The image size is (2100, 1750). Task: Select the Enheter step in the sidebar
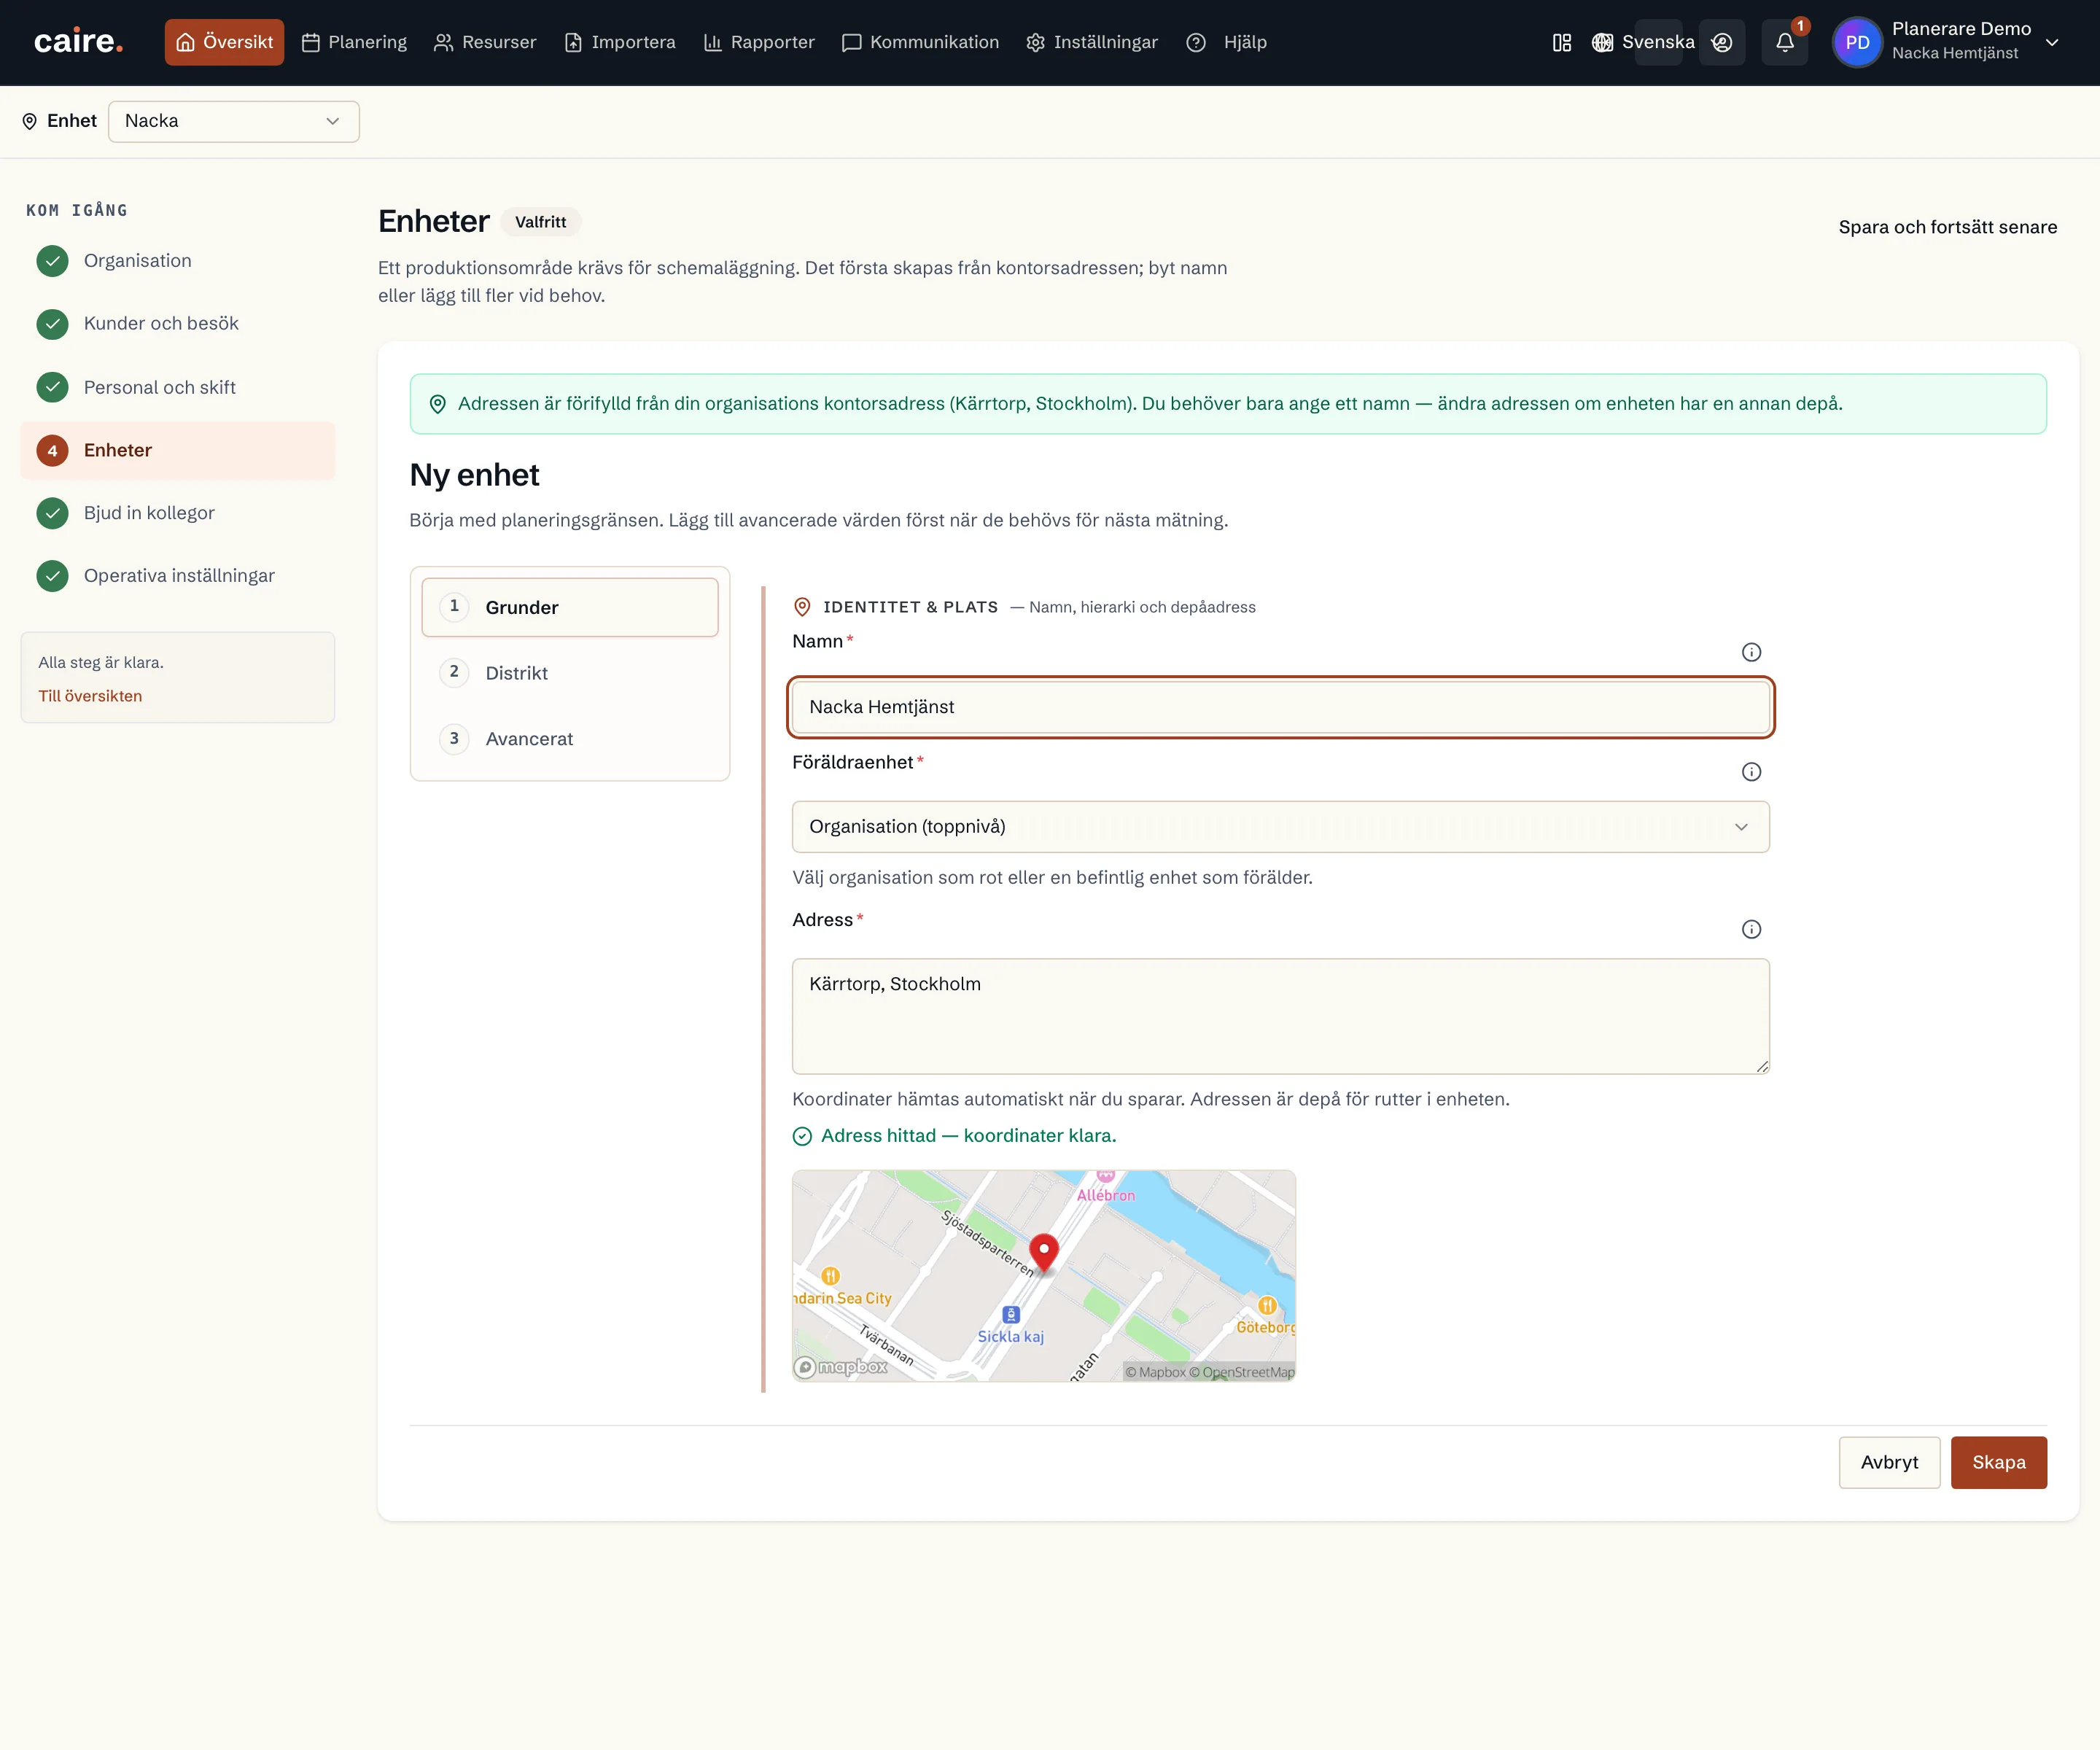(177, 450)
